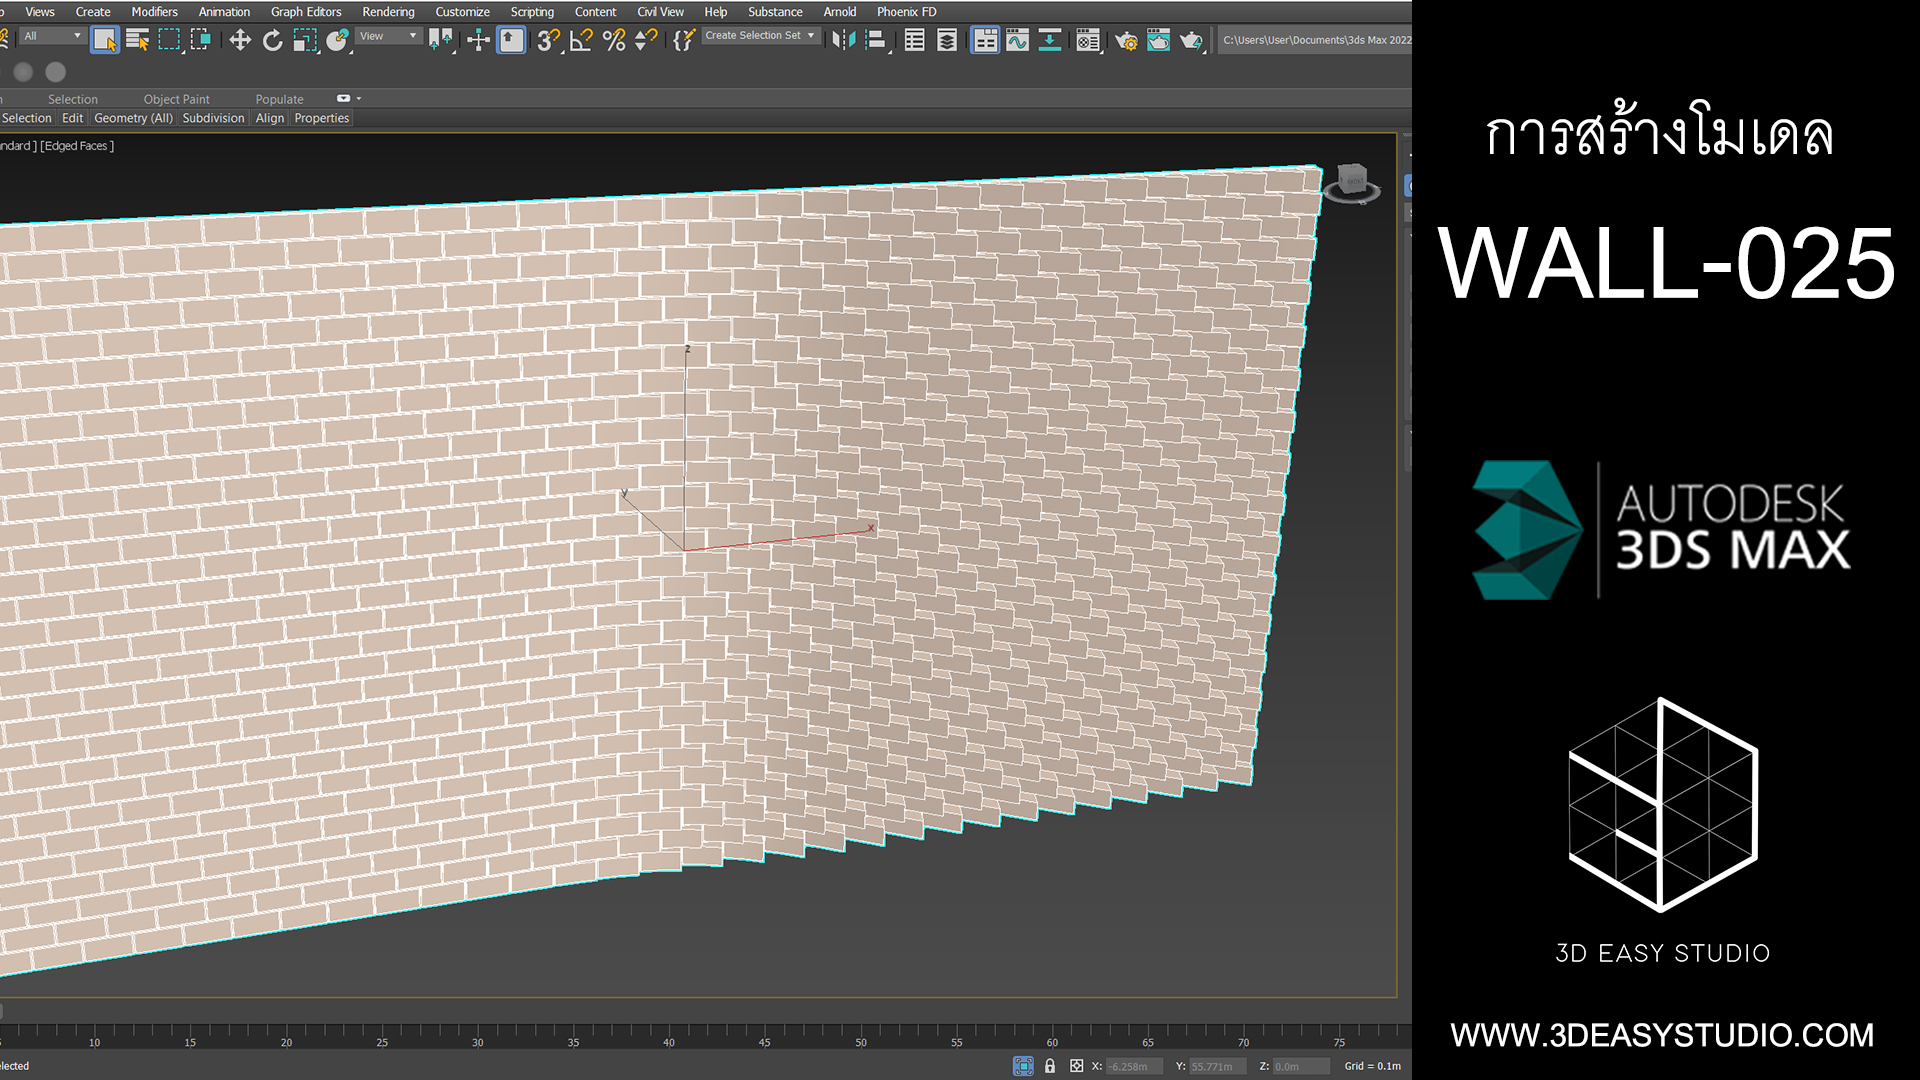Open the View reference coordinate system dropdown
Image resolution: width=1920 pixels, height=1080 pixels.
click(x=388, y=35)
